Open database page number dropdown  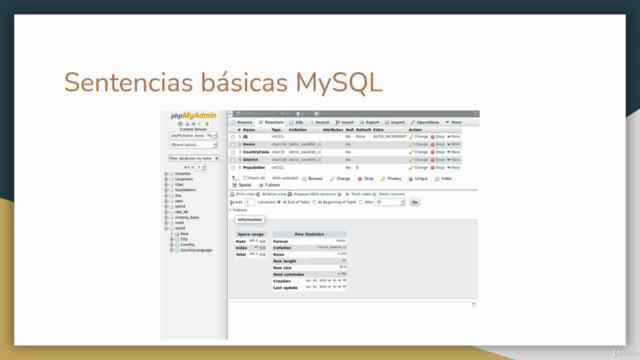point(200,167)
